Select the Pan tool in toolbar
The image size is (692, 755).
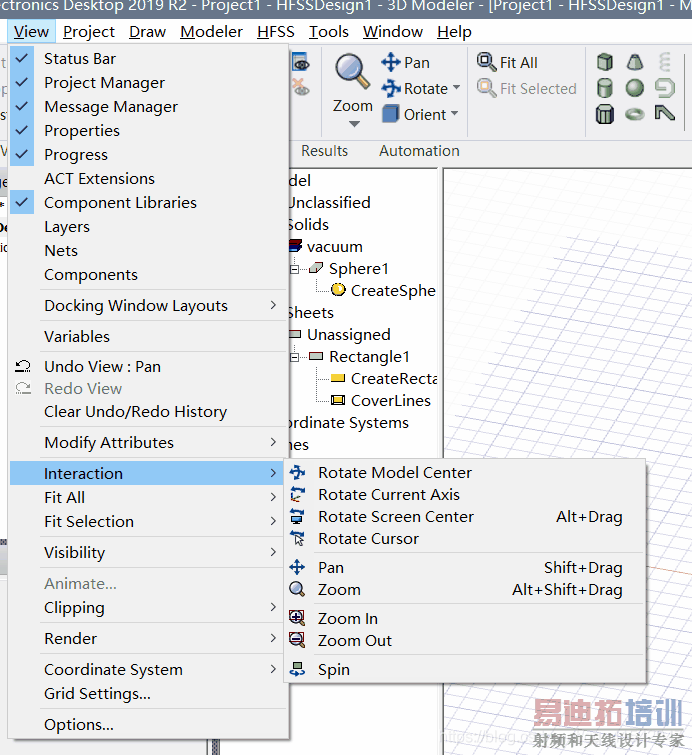(x=405, y=63)
